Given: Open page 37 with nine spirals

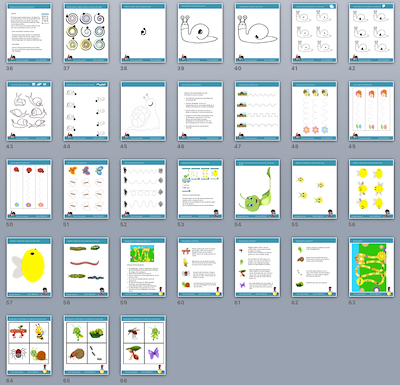Looking at the screenshot, I should [x=86, y=33].
